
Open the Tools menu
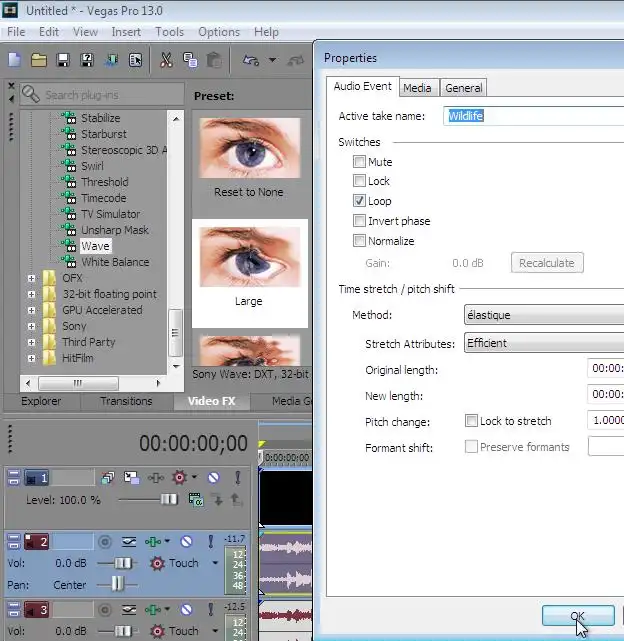[x=169, y=32]
